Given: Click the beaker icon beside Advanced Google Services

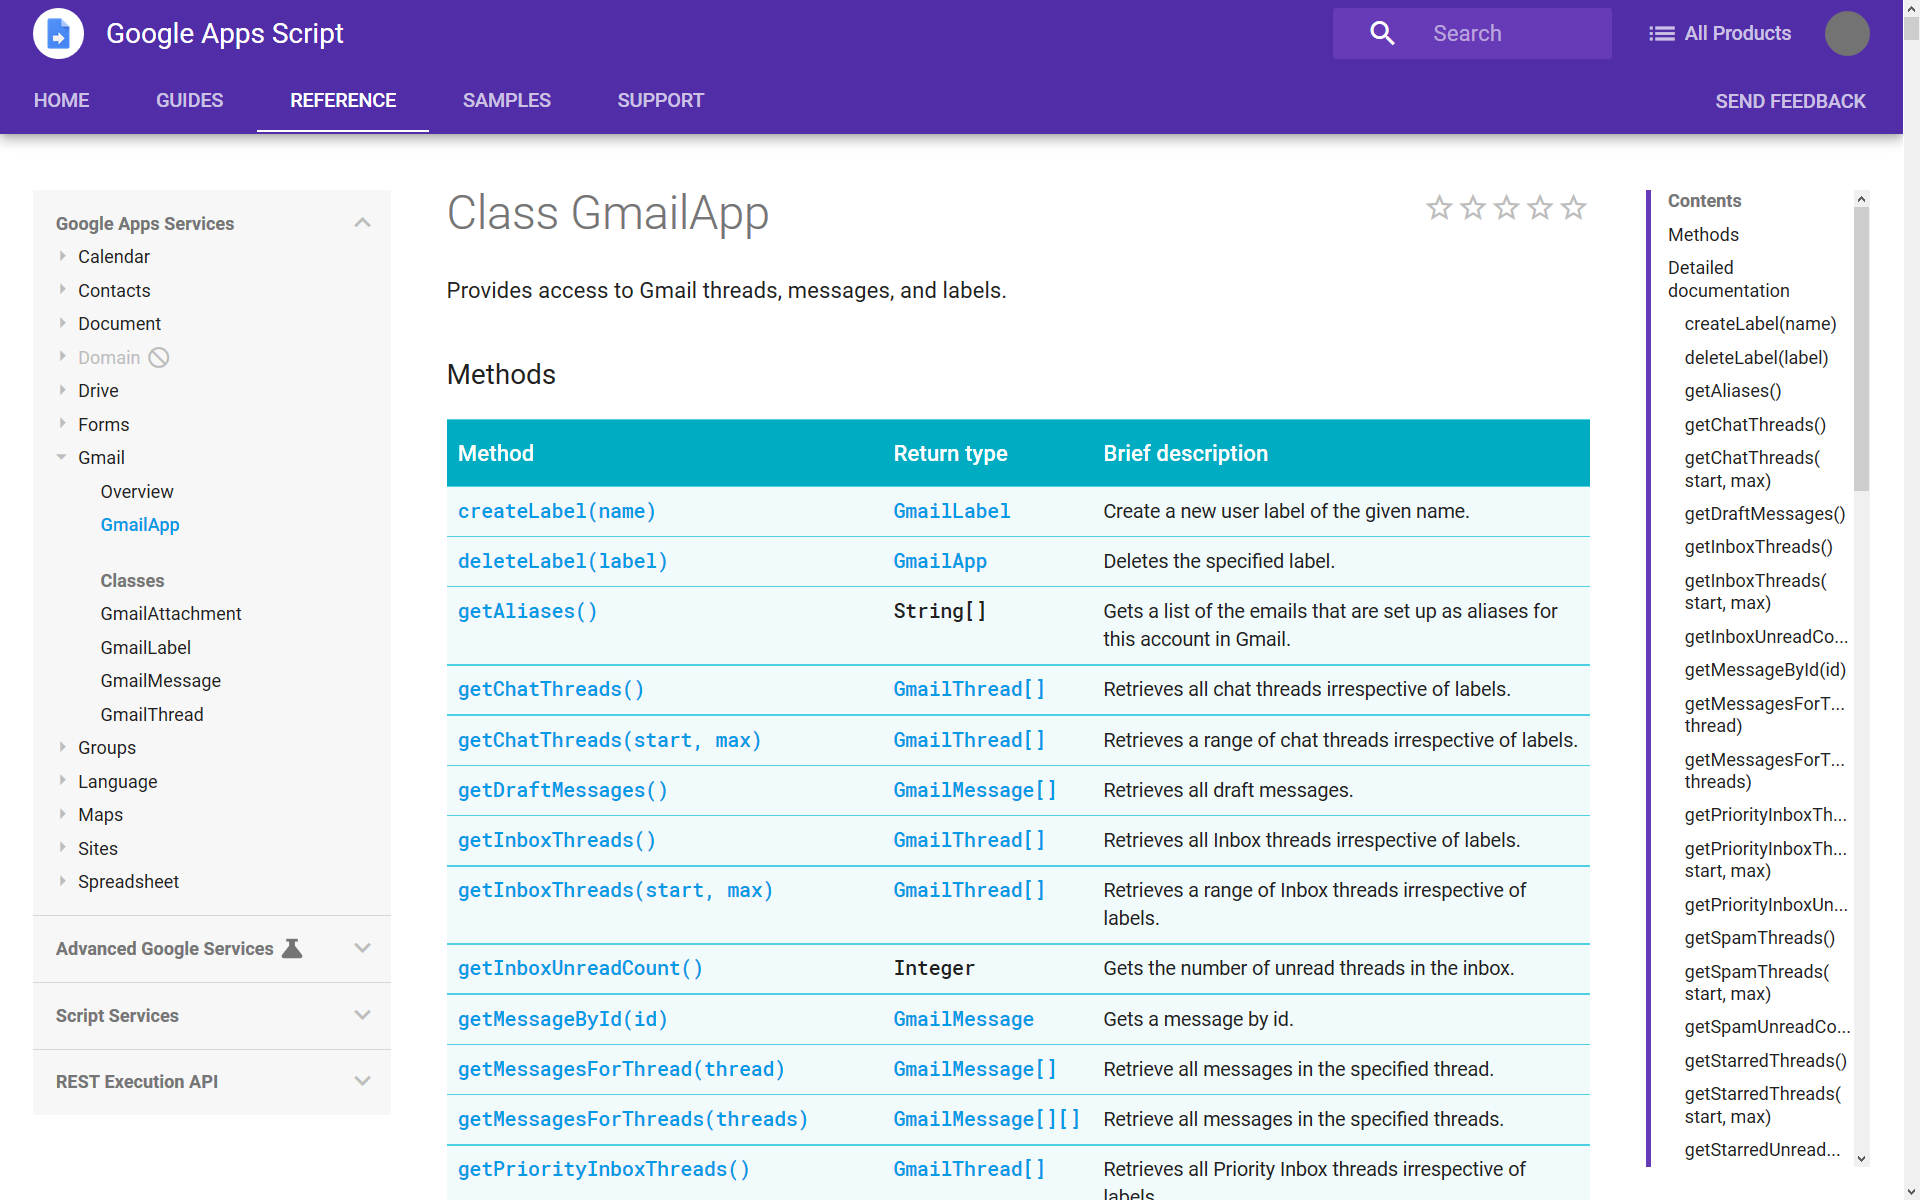Looking at the screenshot, I should pos(292,948).
